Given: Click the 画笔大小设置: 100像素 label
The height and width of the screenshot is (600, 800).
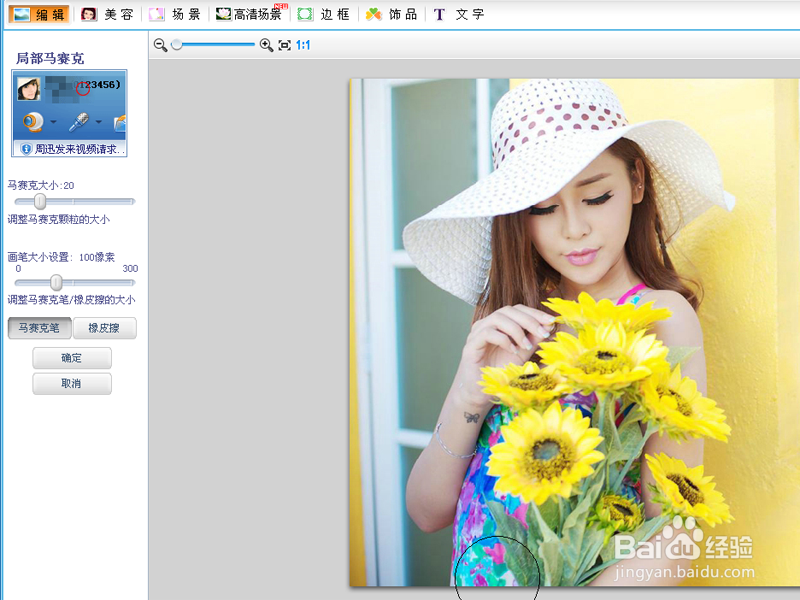Looking at the screenshot, I should pyautogui.click(x=61, y=257).
